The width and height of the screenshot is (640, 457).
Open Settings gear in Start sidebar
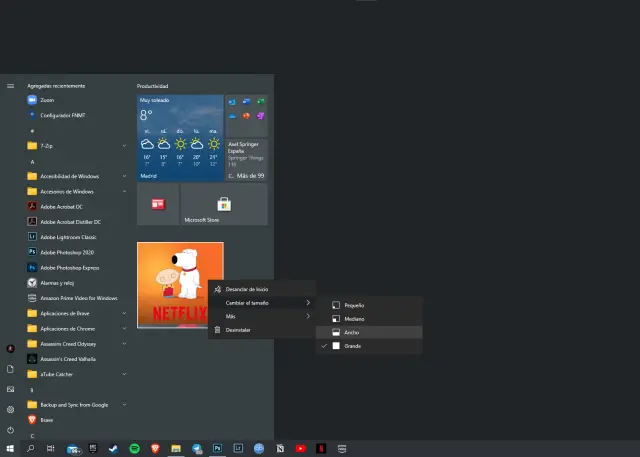pos(10,409)
